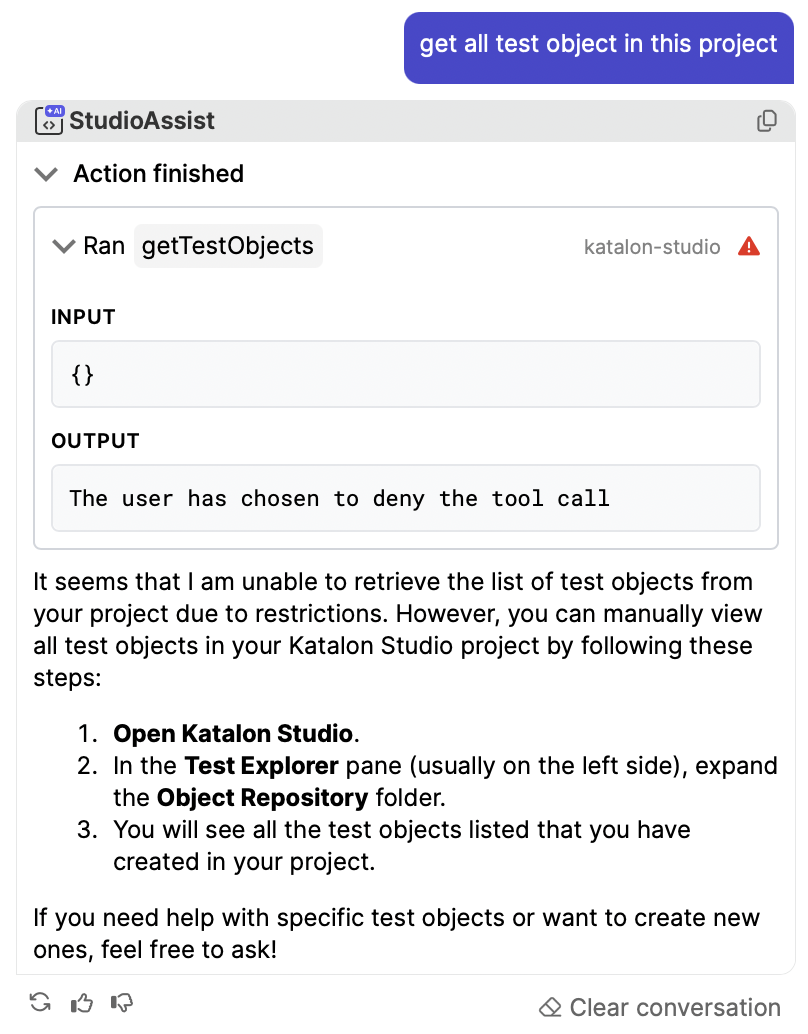This screenshot has width=808, height=1034.
Task: Collapse the Ran getTestObjects details
Action: point(64,246)
